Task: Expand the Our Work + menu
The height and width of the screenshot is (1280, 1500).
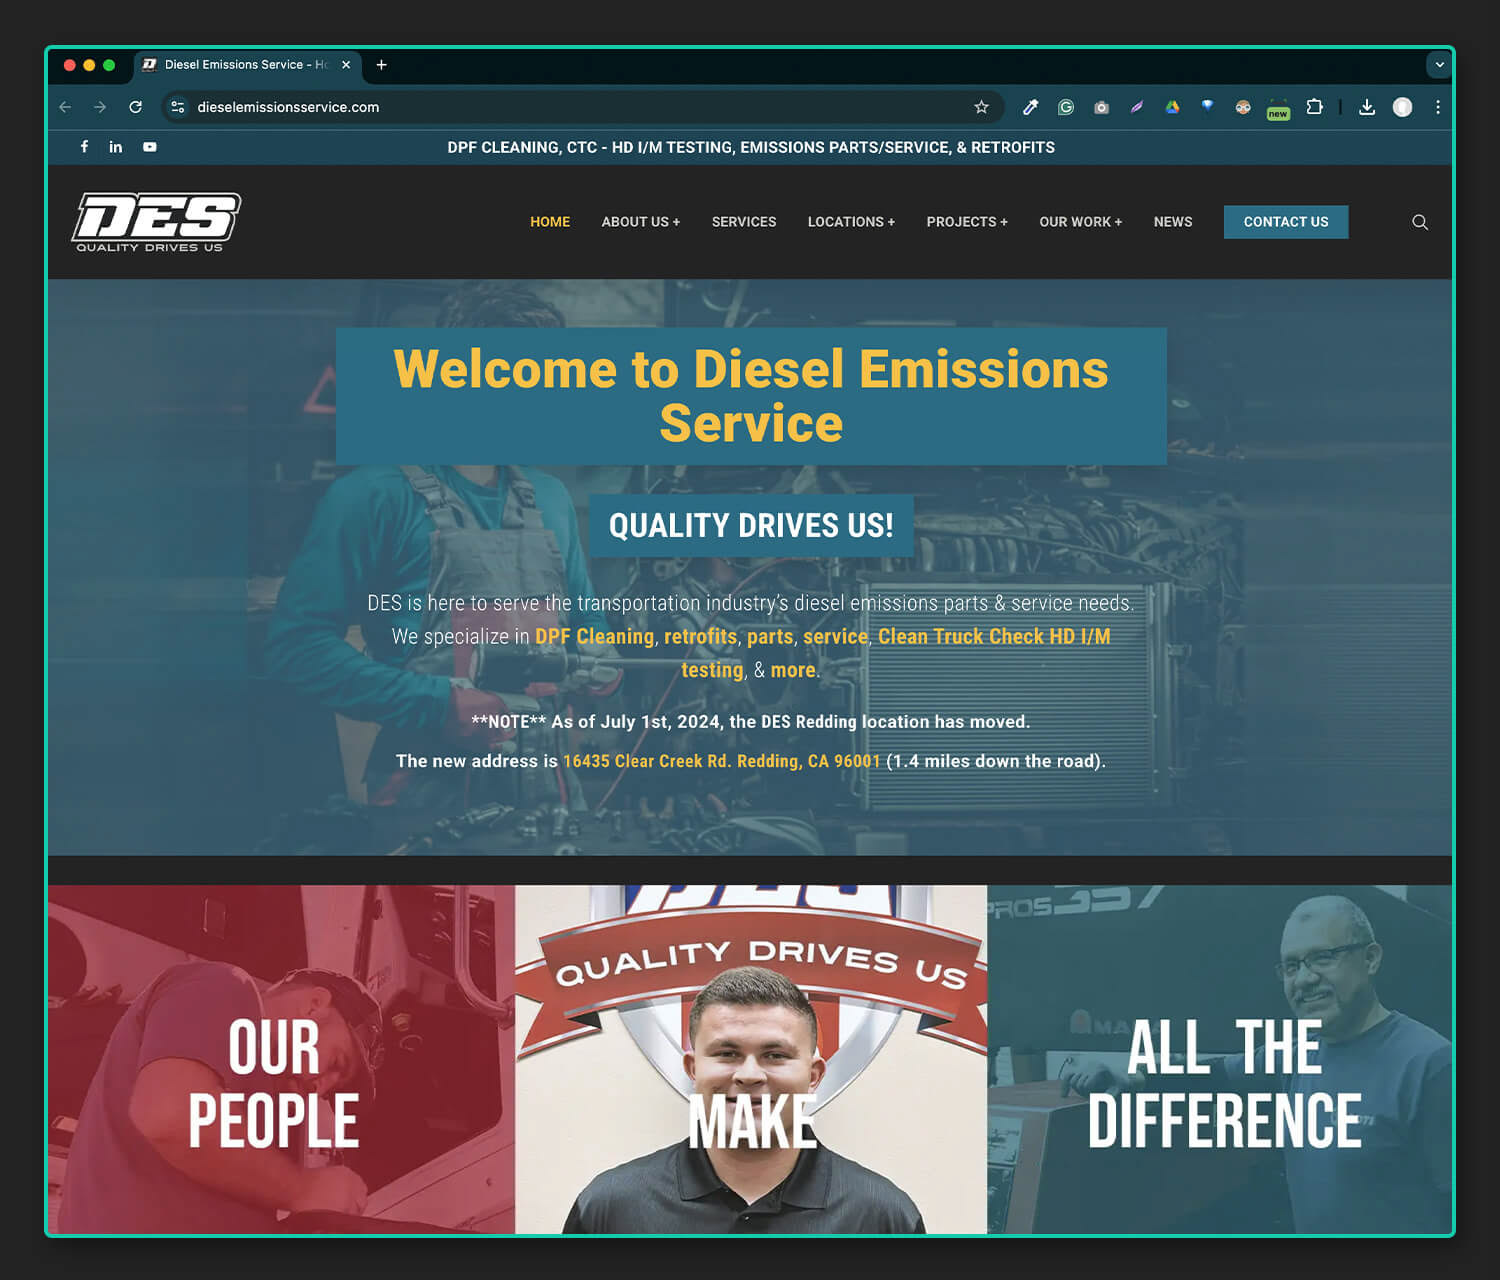Action: (1081, 222)
